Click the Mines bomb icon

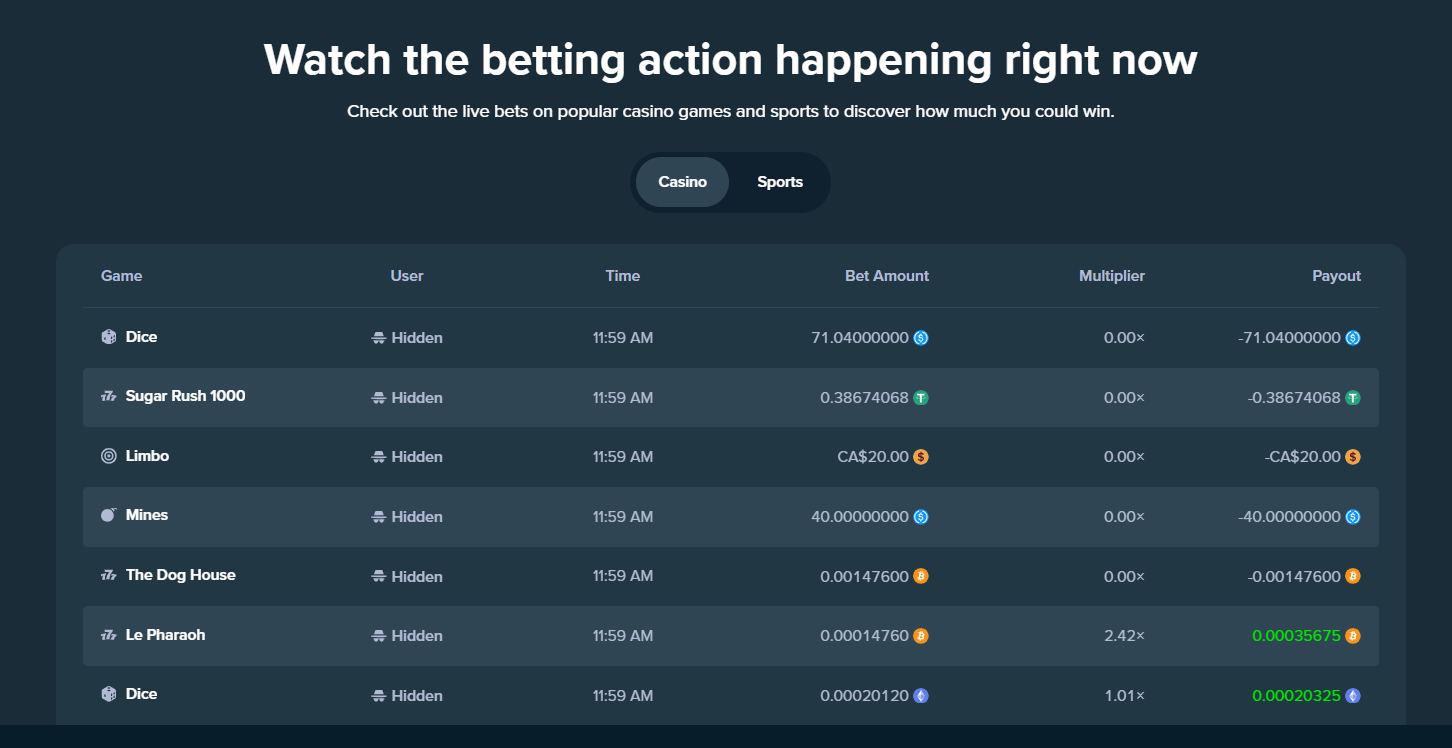click(109, 515)
